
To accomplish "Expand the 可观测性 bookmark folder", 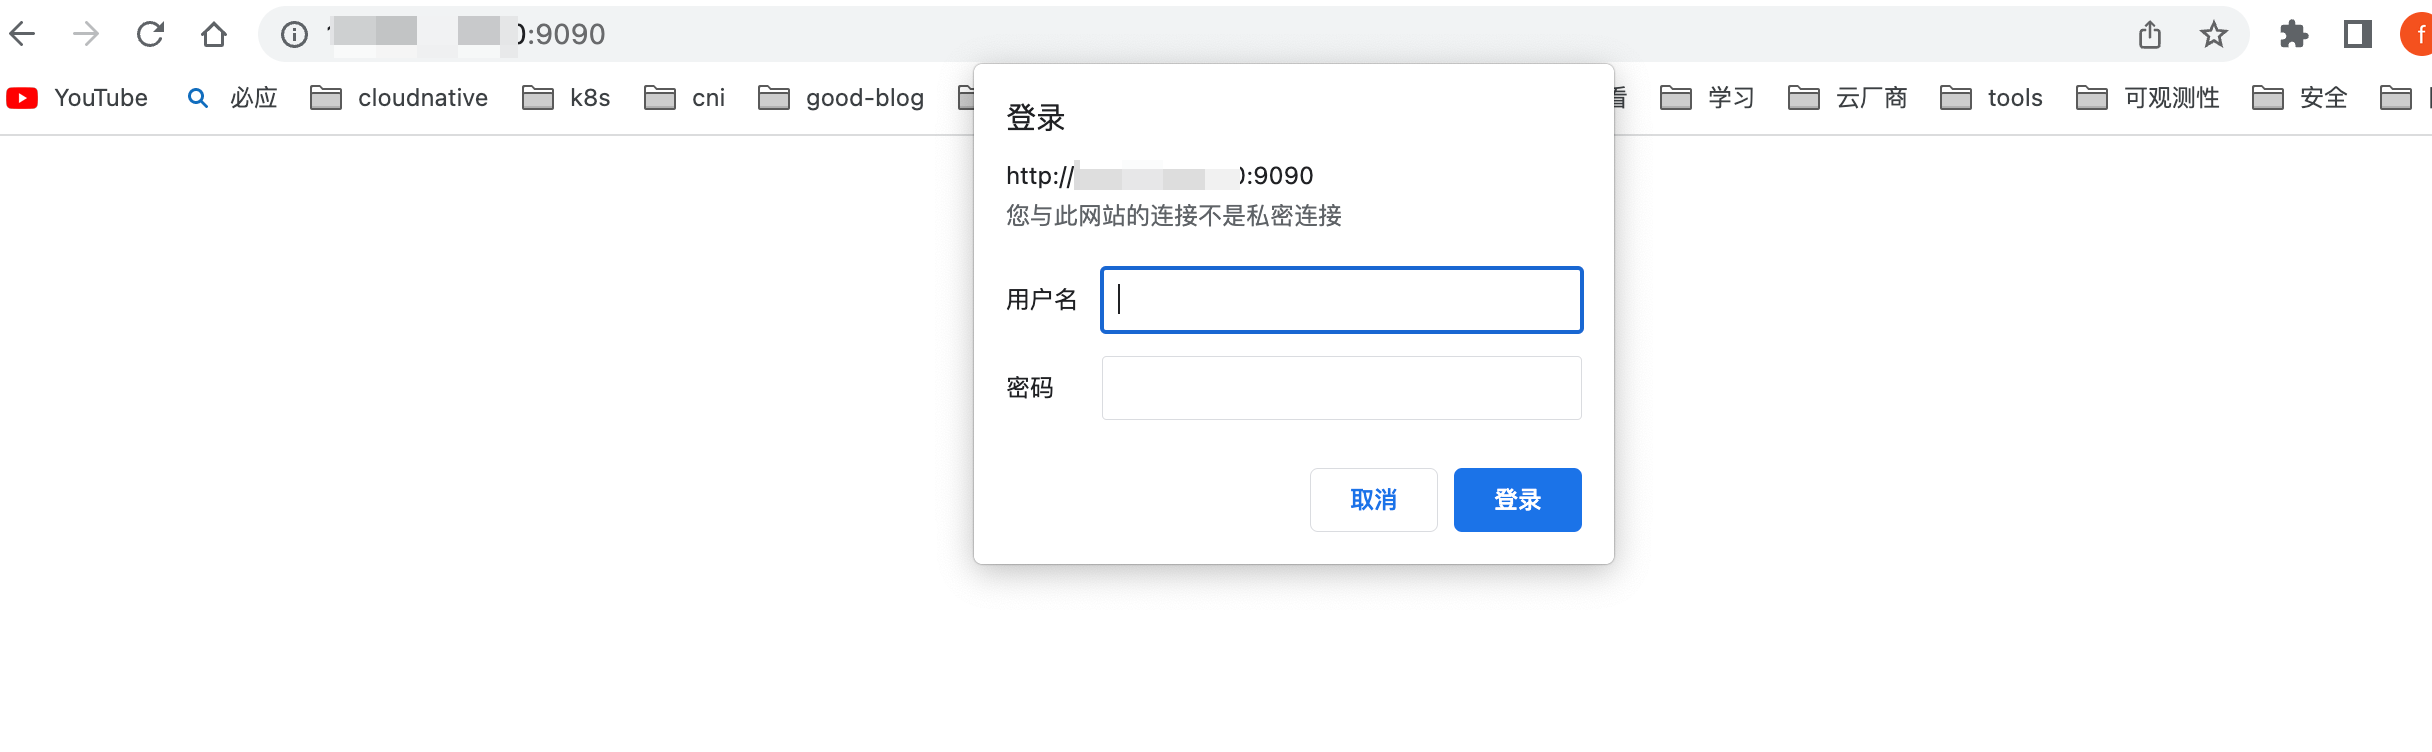I will click(2147, 98).
